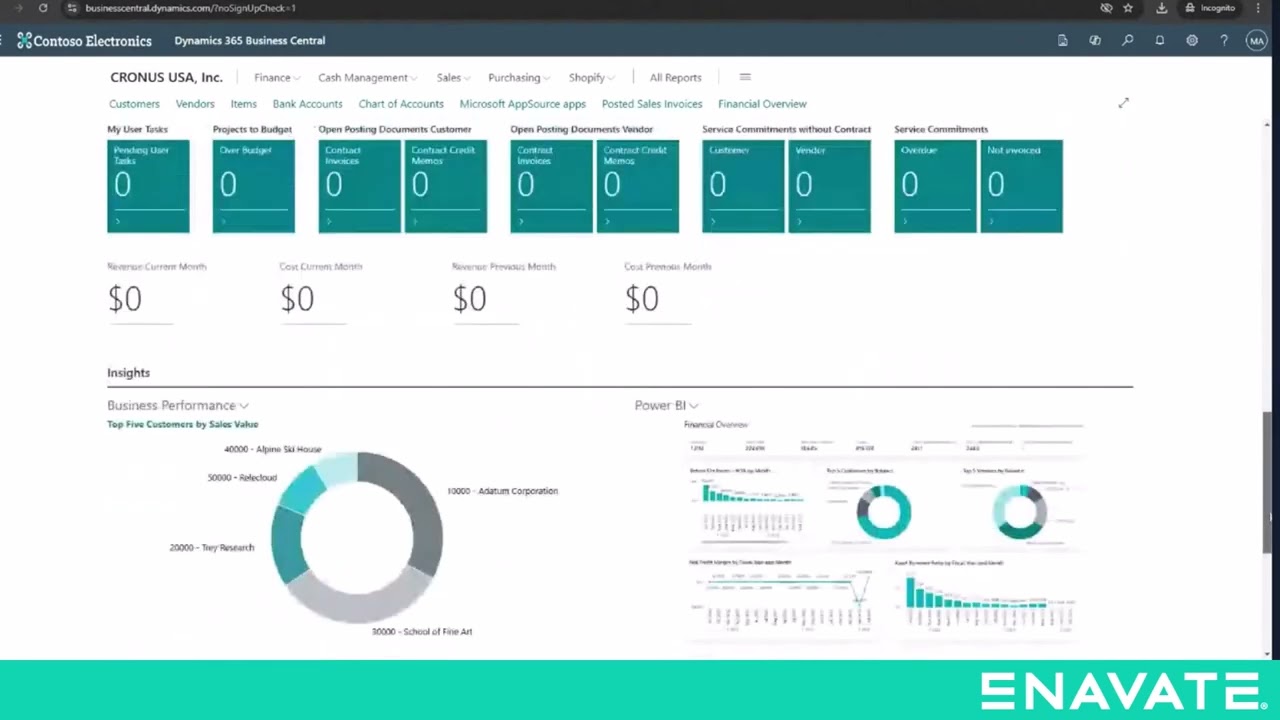Bookmark this page with the star icon
1280x720 pixels.
pyautogui.click(x=1128, y=8)
